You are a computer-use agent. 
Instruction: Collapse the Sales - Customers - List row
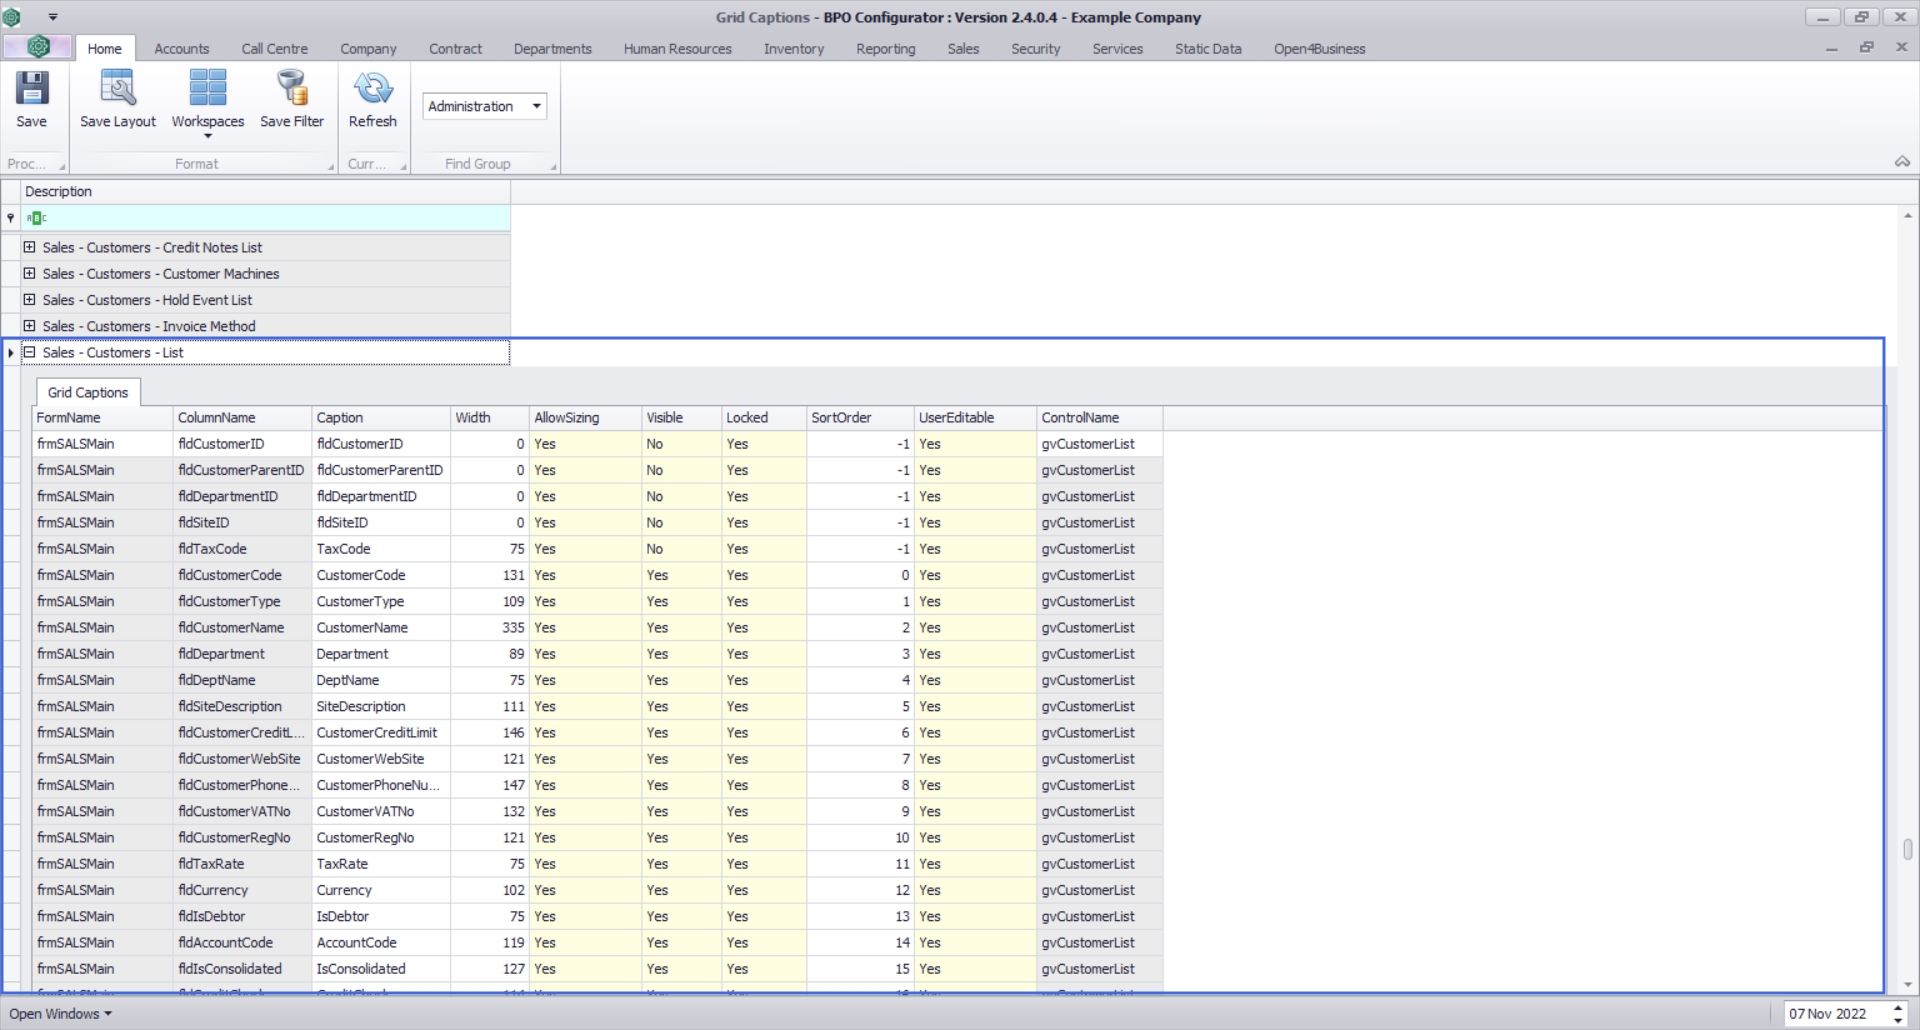pyautogui.click(x=30, y=352)
